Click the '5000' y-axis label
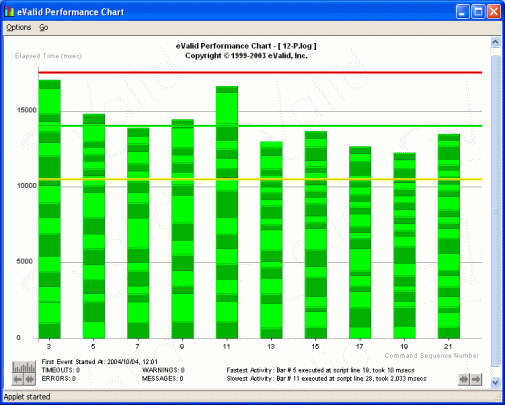The width and height of the screenshot is (505, 405). [x=25, y=261]
